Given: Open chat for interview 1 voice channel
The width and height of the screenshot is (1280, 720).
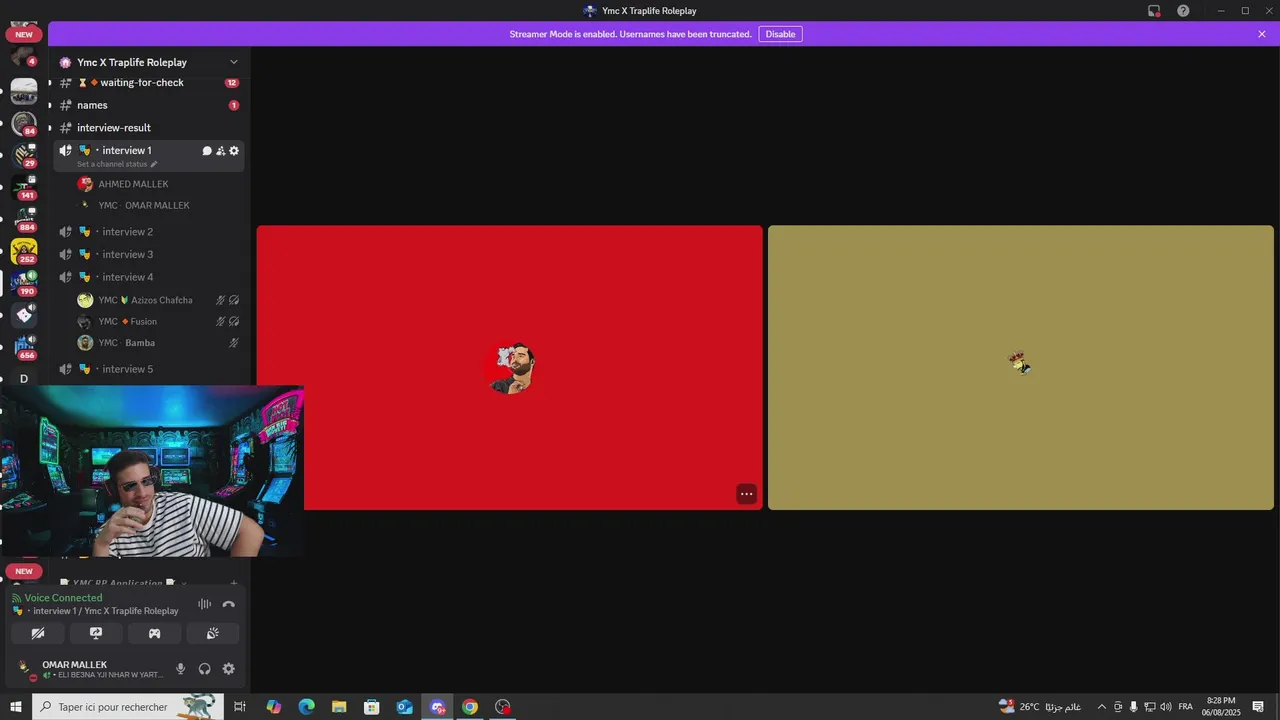Looking at the screenshot, I should [x=207, y=151].
